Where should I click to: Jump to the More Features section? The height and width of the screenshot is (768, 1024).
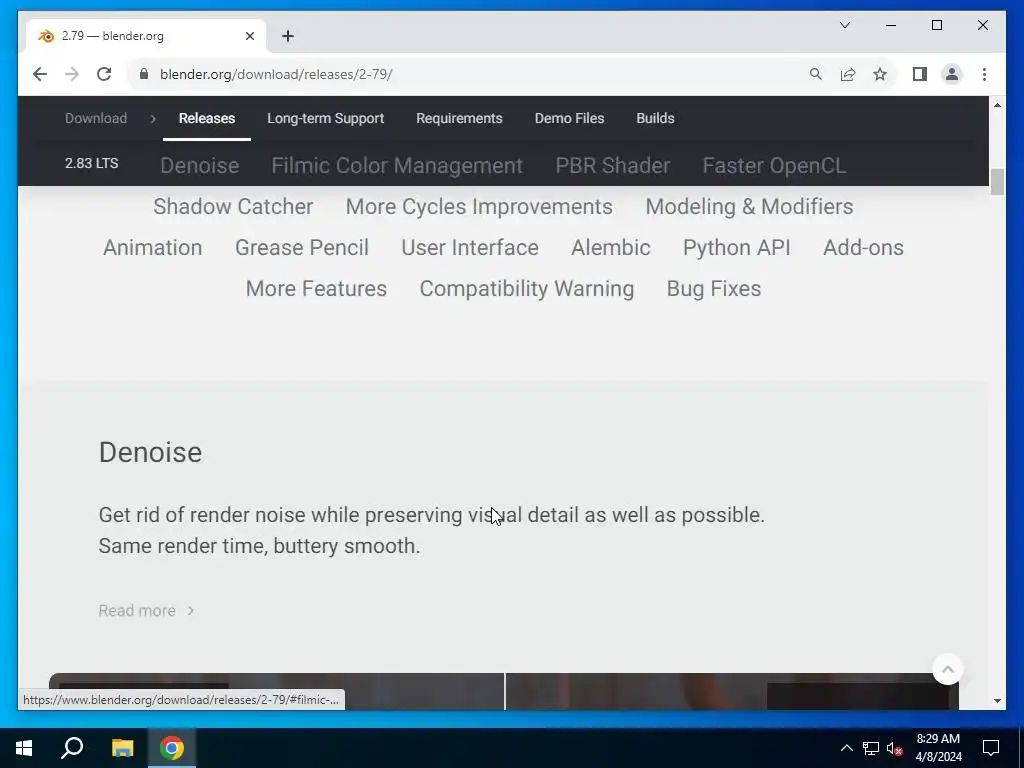coord(316,289)
